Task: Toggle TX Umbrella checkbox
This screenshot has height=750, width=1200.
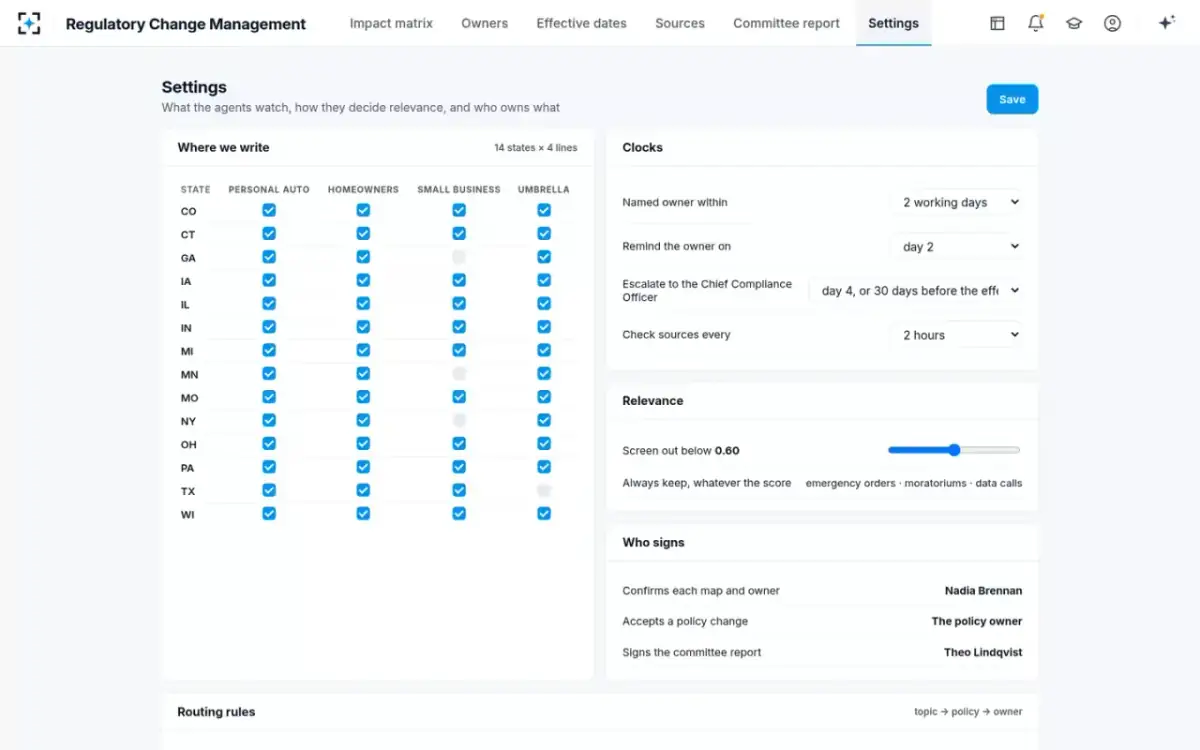Action: click(x=544, y=490)
